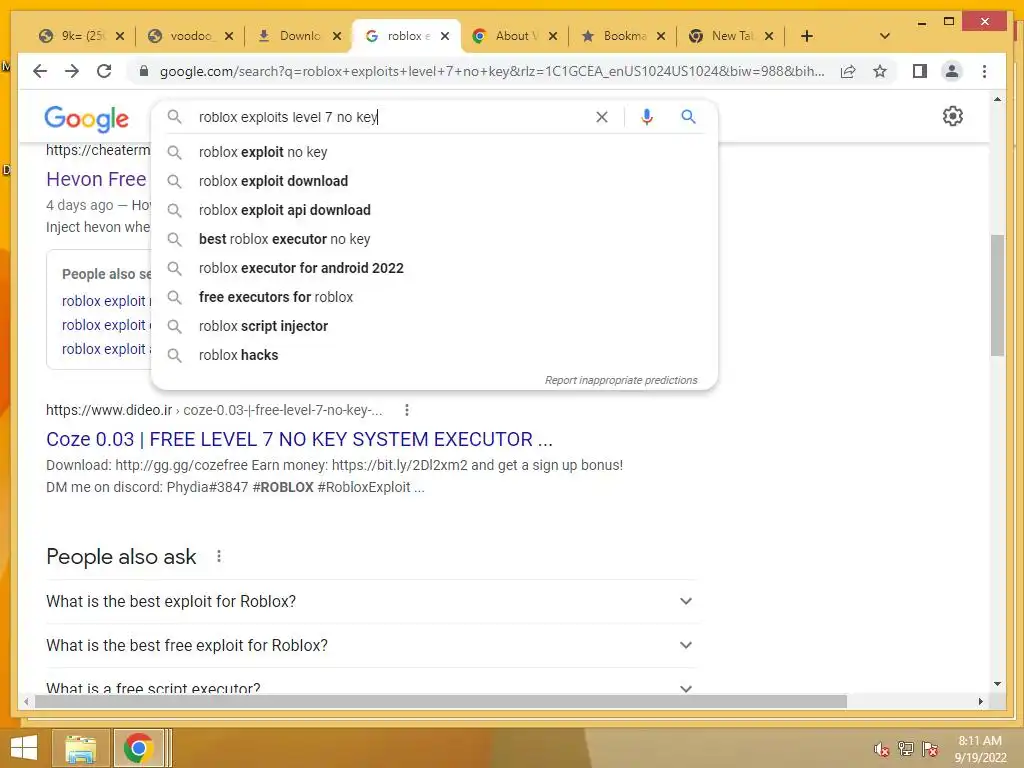Viewport: 1024px width, 768px height.
Task: Close the Bookmarks tab
Action: coord(661,36)
